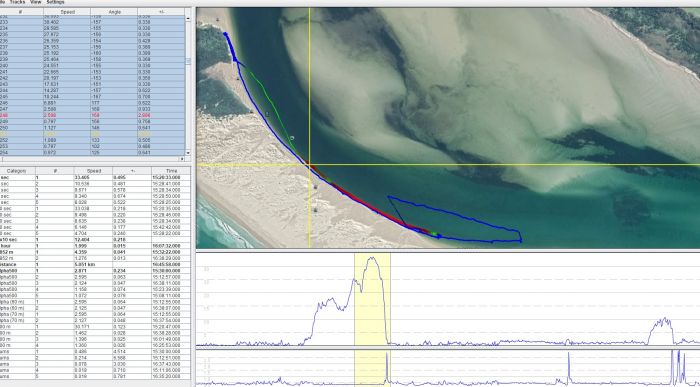Select the hour result row with speed 1.999

point(95,246)
